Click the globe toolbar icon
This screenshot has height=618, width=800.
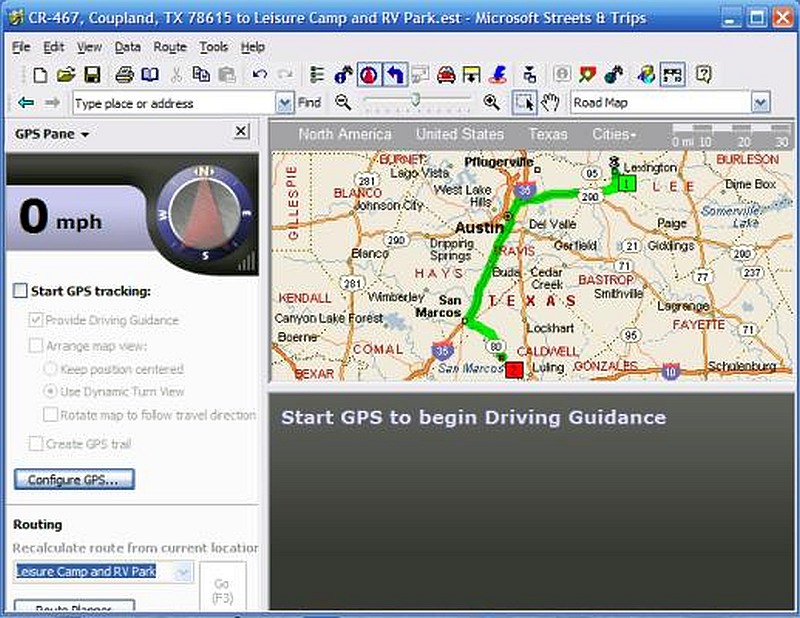pos(646,75)
